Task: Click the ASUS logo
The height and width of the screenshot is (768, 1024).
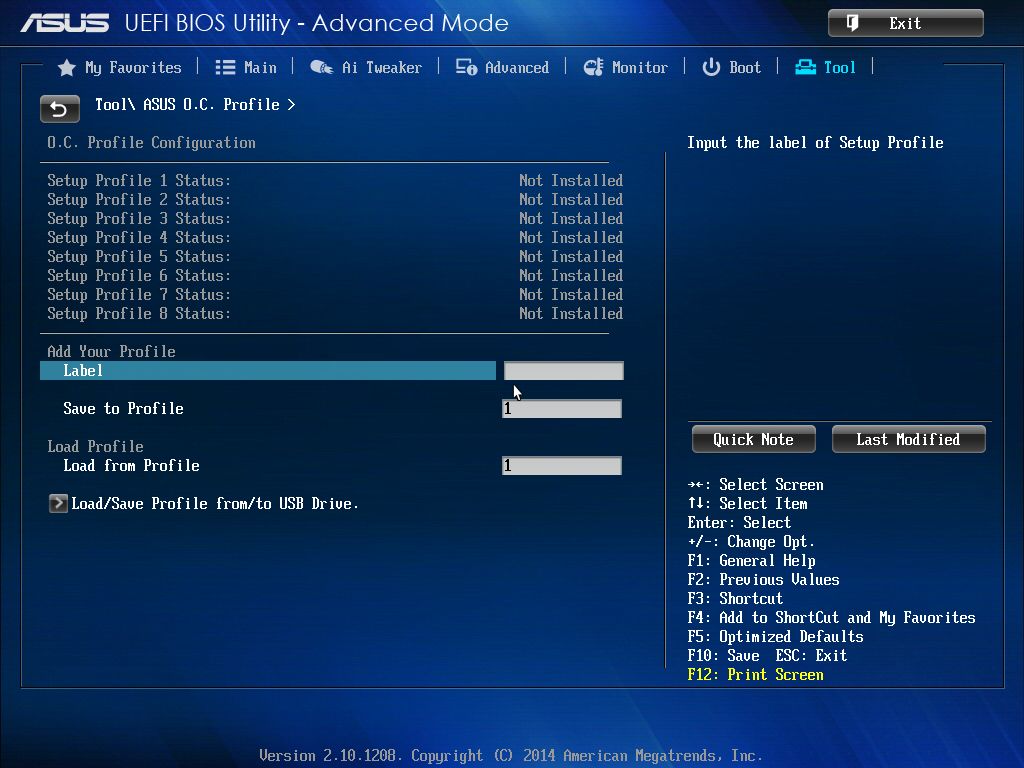Action: (65, 24)
